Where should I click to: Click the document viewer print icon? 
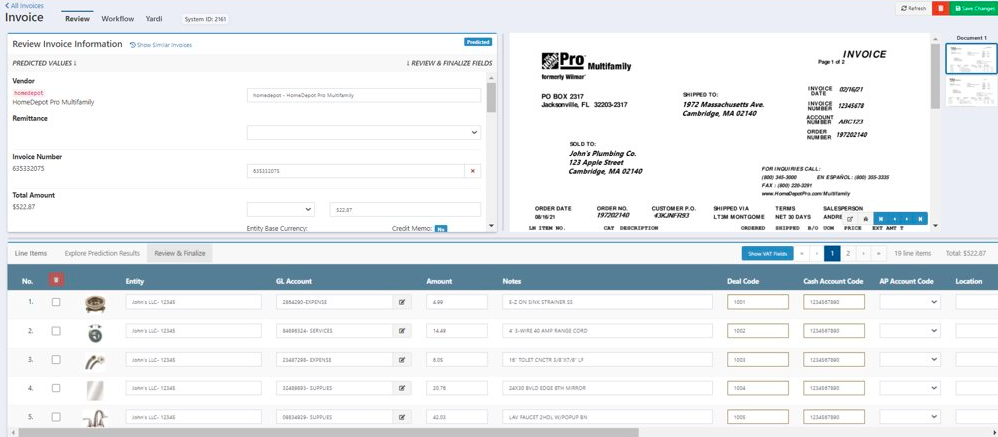tap(865, 219)
